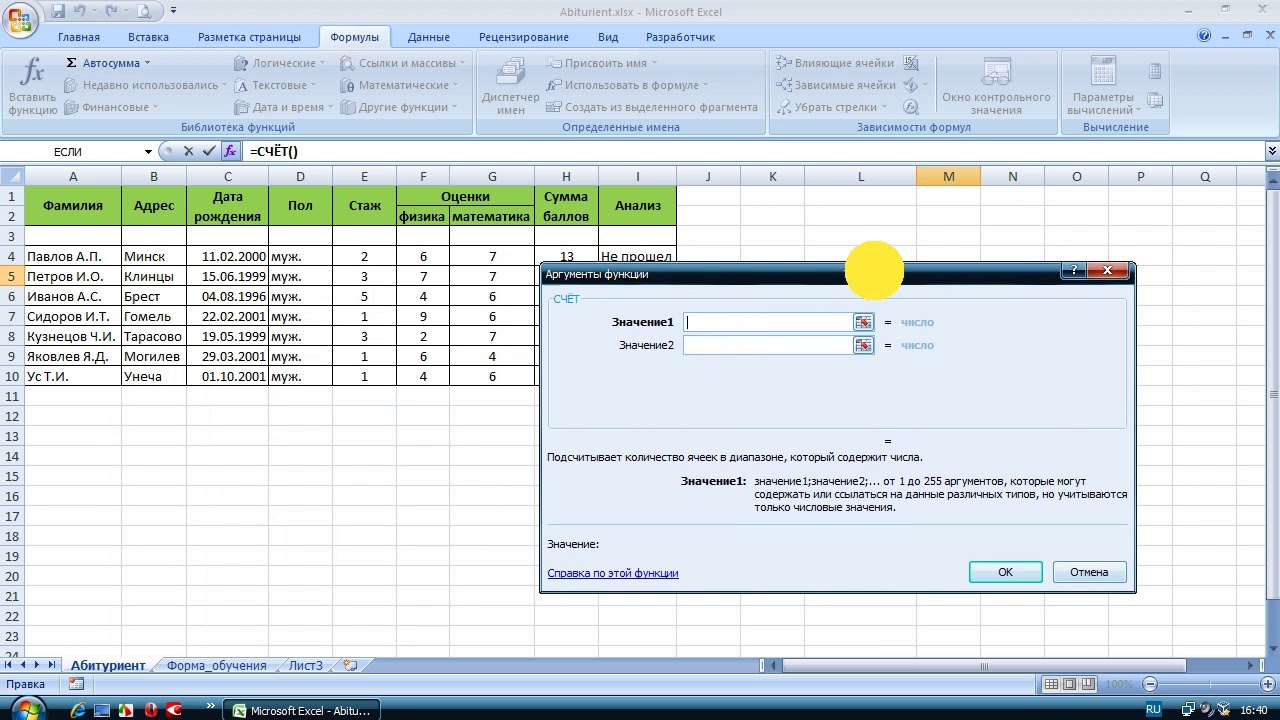Viewport: 1280px width, 720px height.
Task: Click Internet Explorer icon in taskbar
Action: point(78,711)
